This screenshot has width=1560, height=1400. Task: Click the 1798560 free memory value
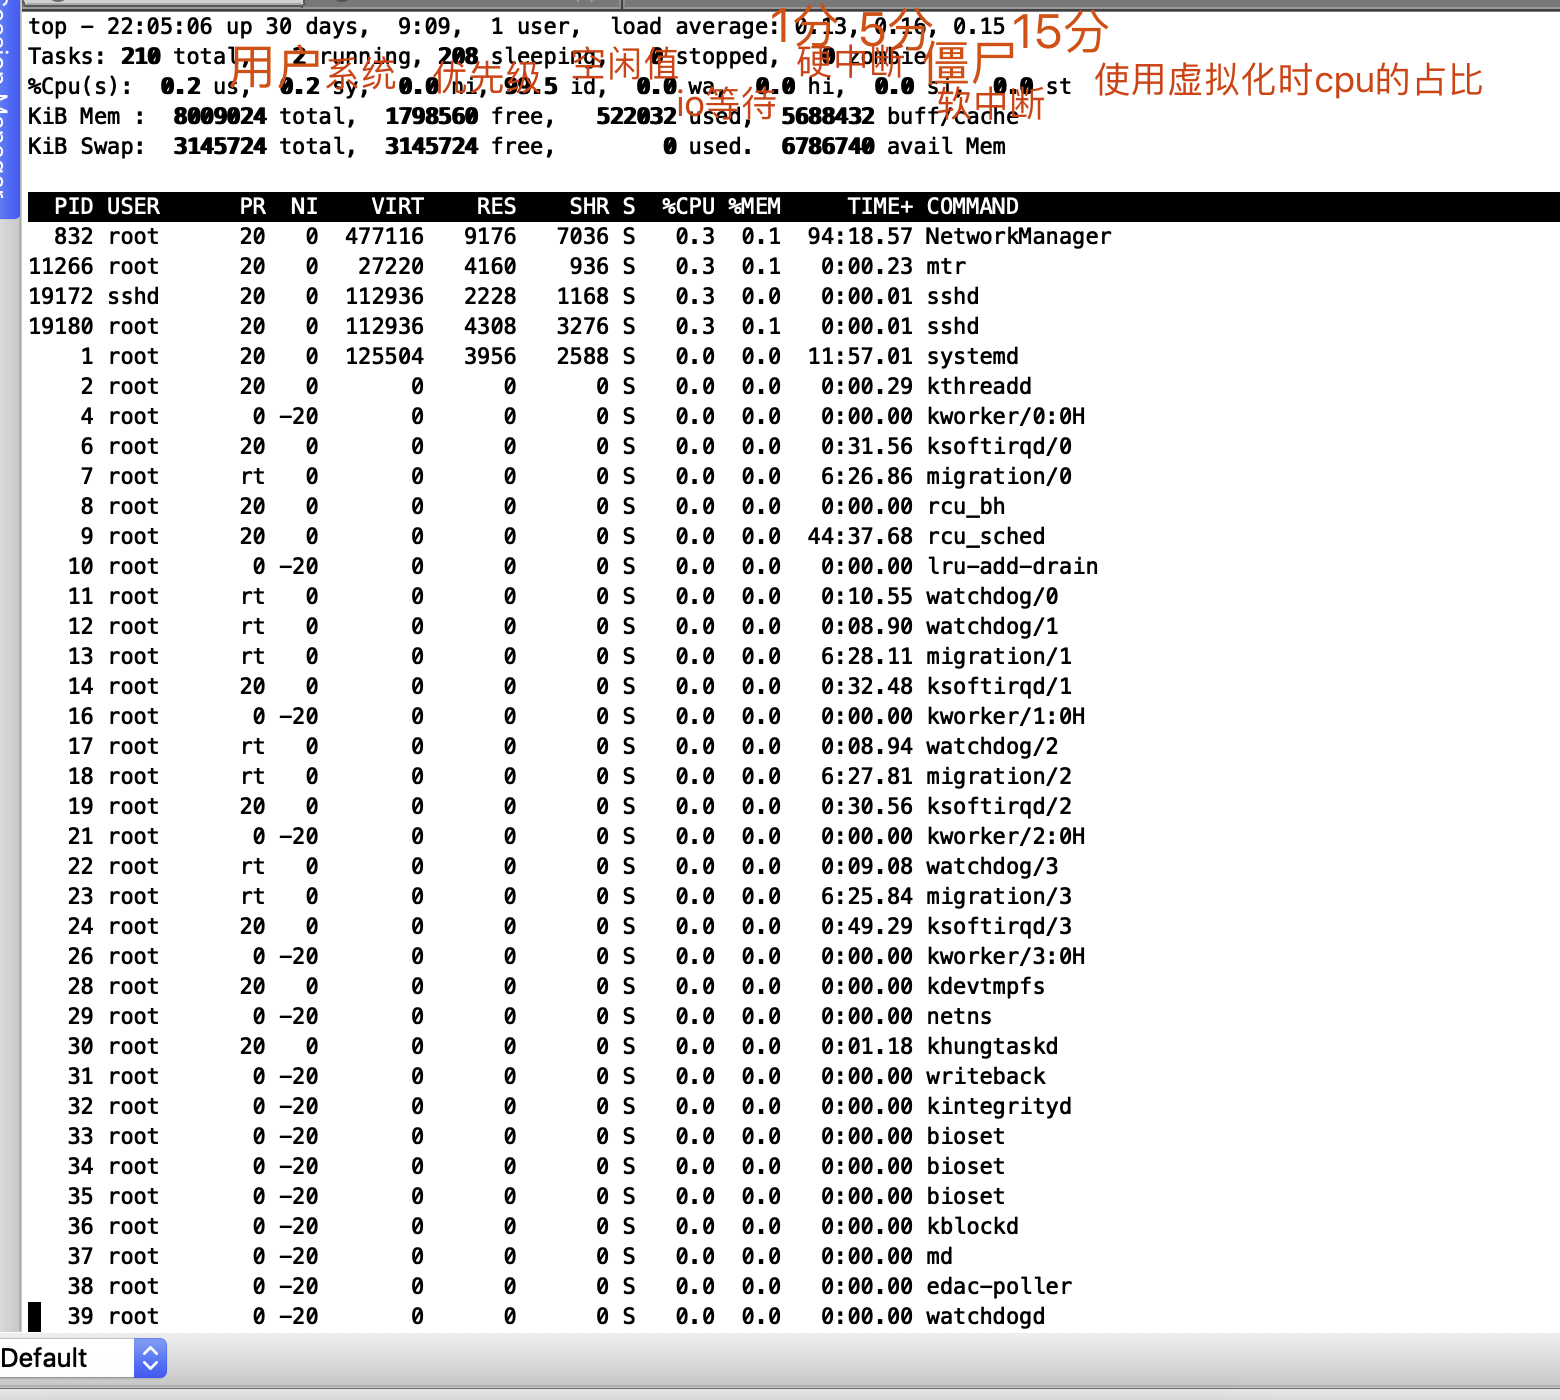tap(431, 116)
